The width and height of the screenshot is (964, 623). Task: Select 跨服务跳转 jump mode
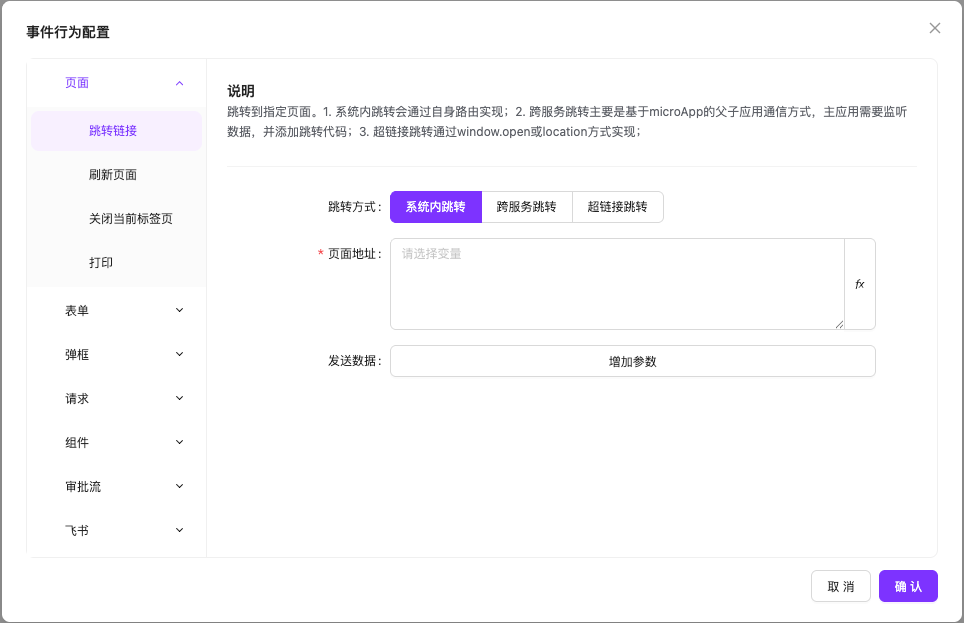[x=526, y=207]
